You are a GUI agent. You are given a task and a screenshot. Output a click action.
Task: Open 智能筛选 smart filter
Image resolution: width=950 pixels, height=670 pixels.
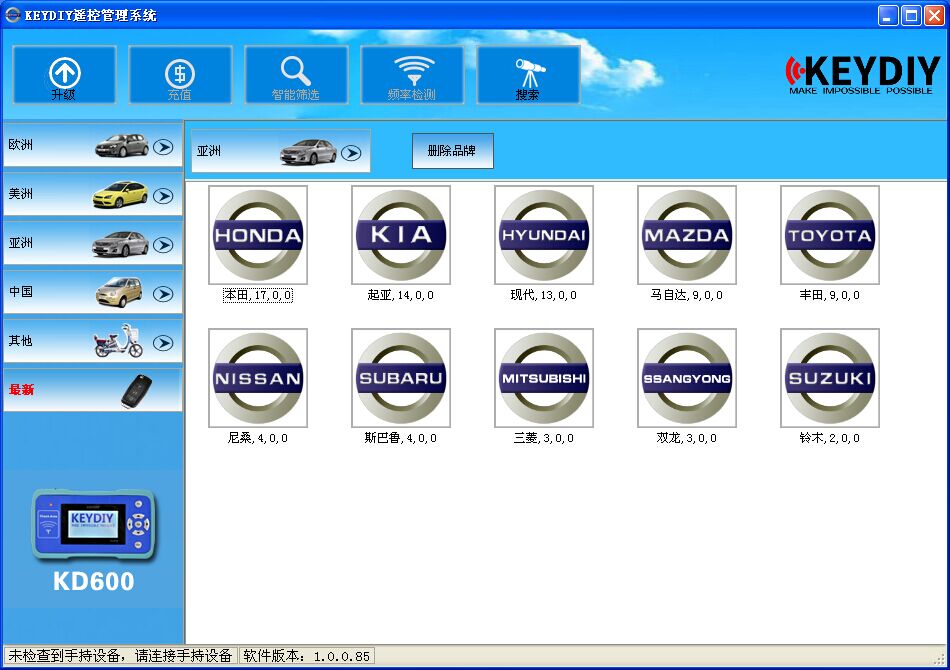coord(296,75)
